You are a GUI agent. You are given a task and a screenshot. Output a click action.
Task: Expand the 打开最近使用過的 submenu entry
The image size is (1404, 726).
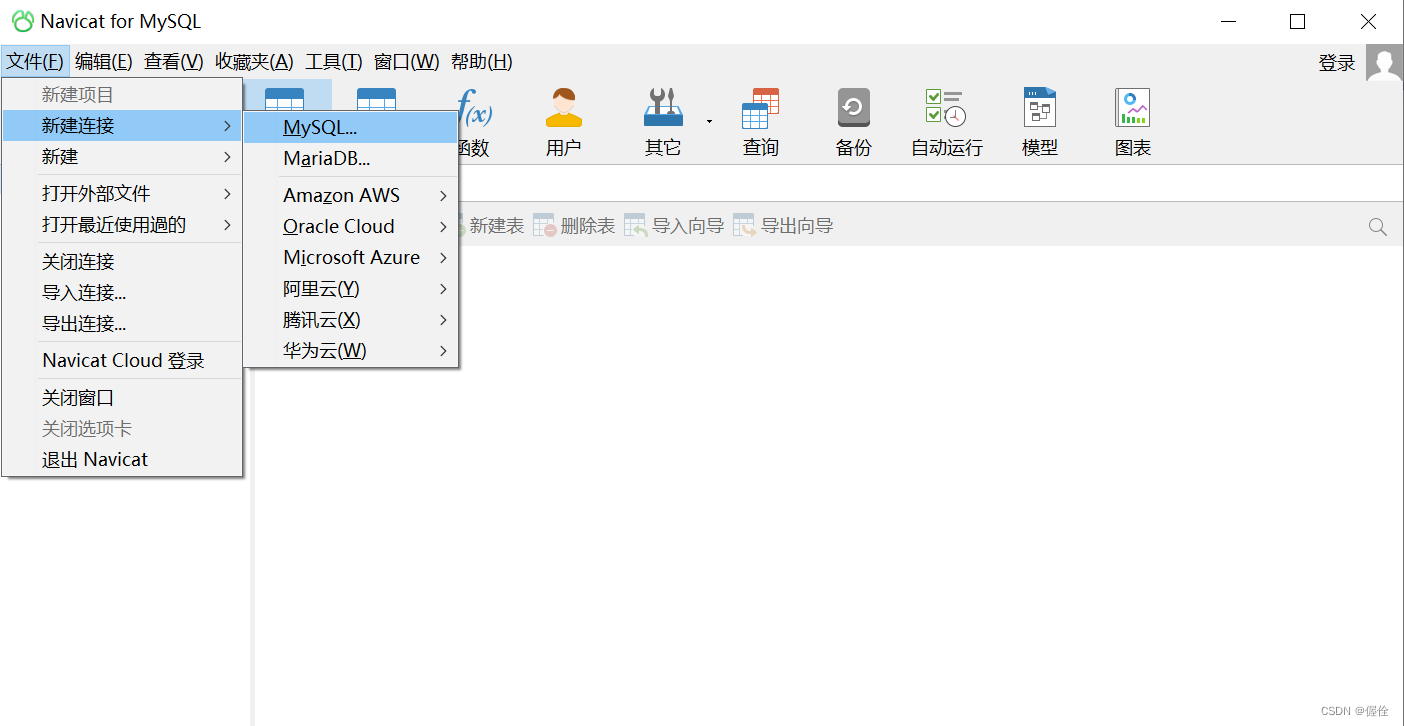pyautogui.click(x=122, y=224)
